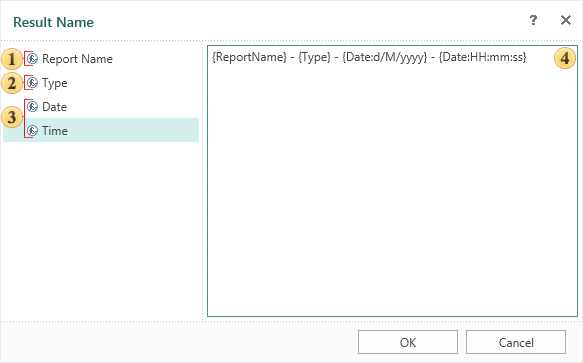583x363 pixels.
Task: Select the Type item label
Action: 55,83
